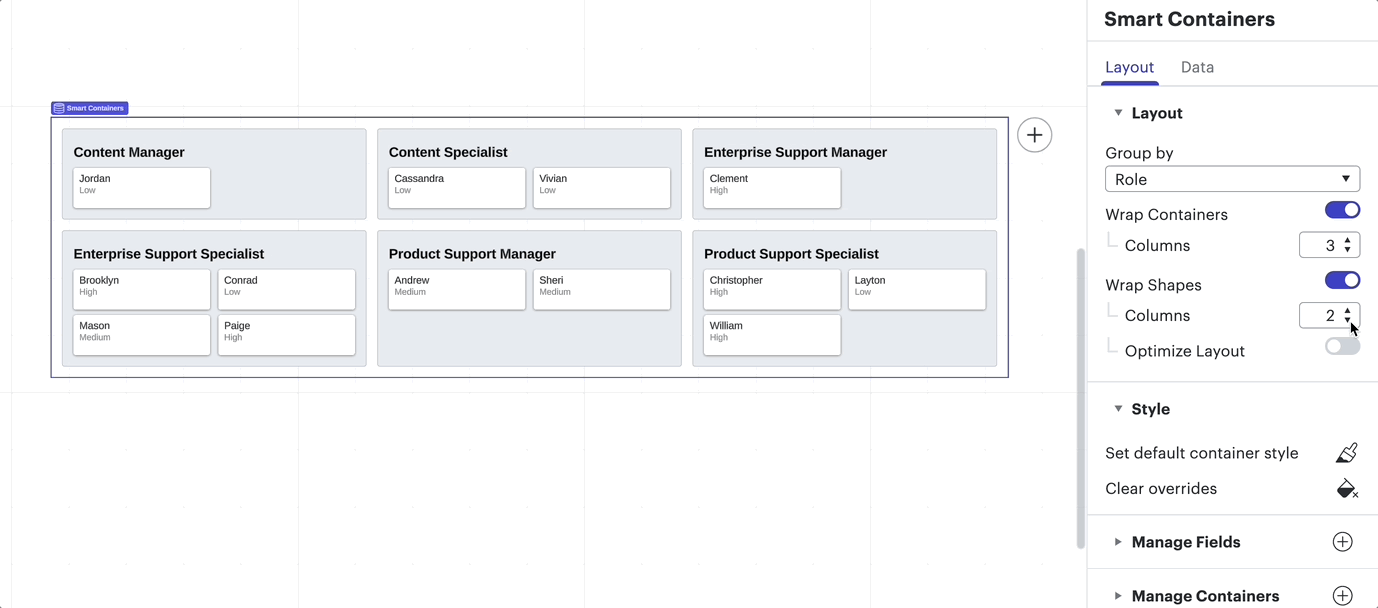Click the plus icon beside Manage Fields
Screen dimensions: 1378x608
tap(1342, 541)
